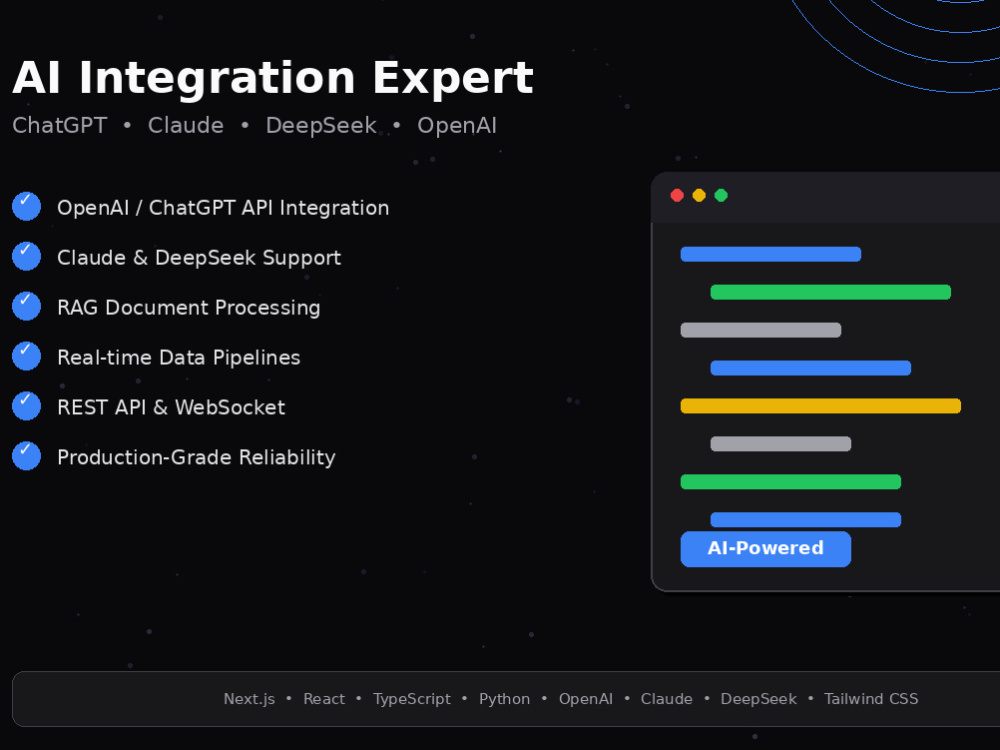Click the long yellow code line
The image size is (1000, 750).
(x=821, y=406)
